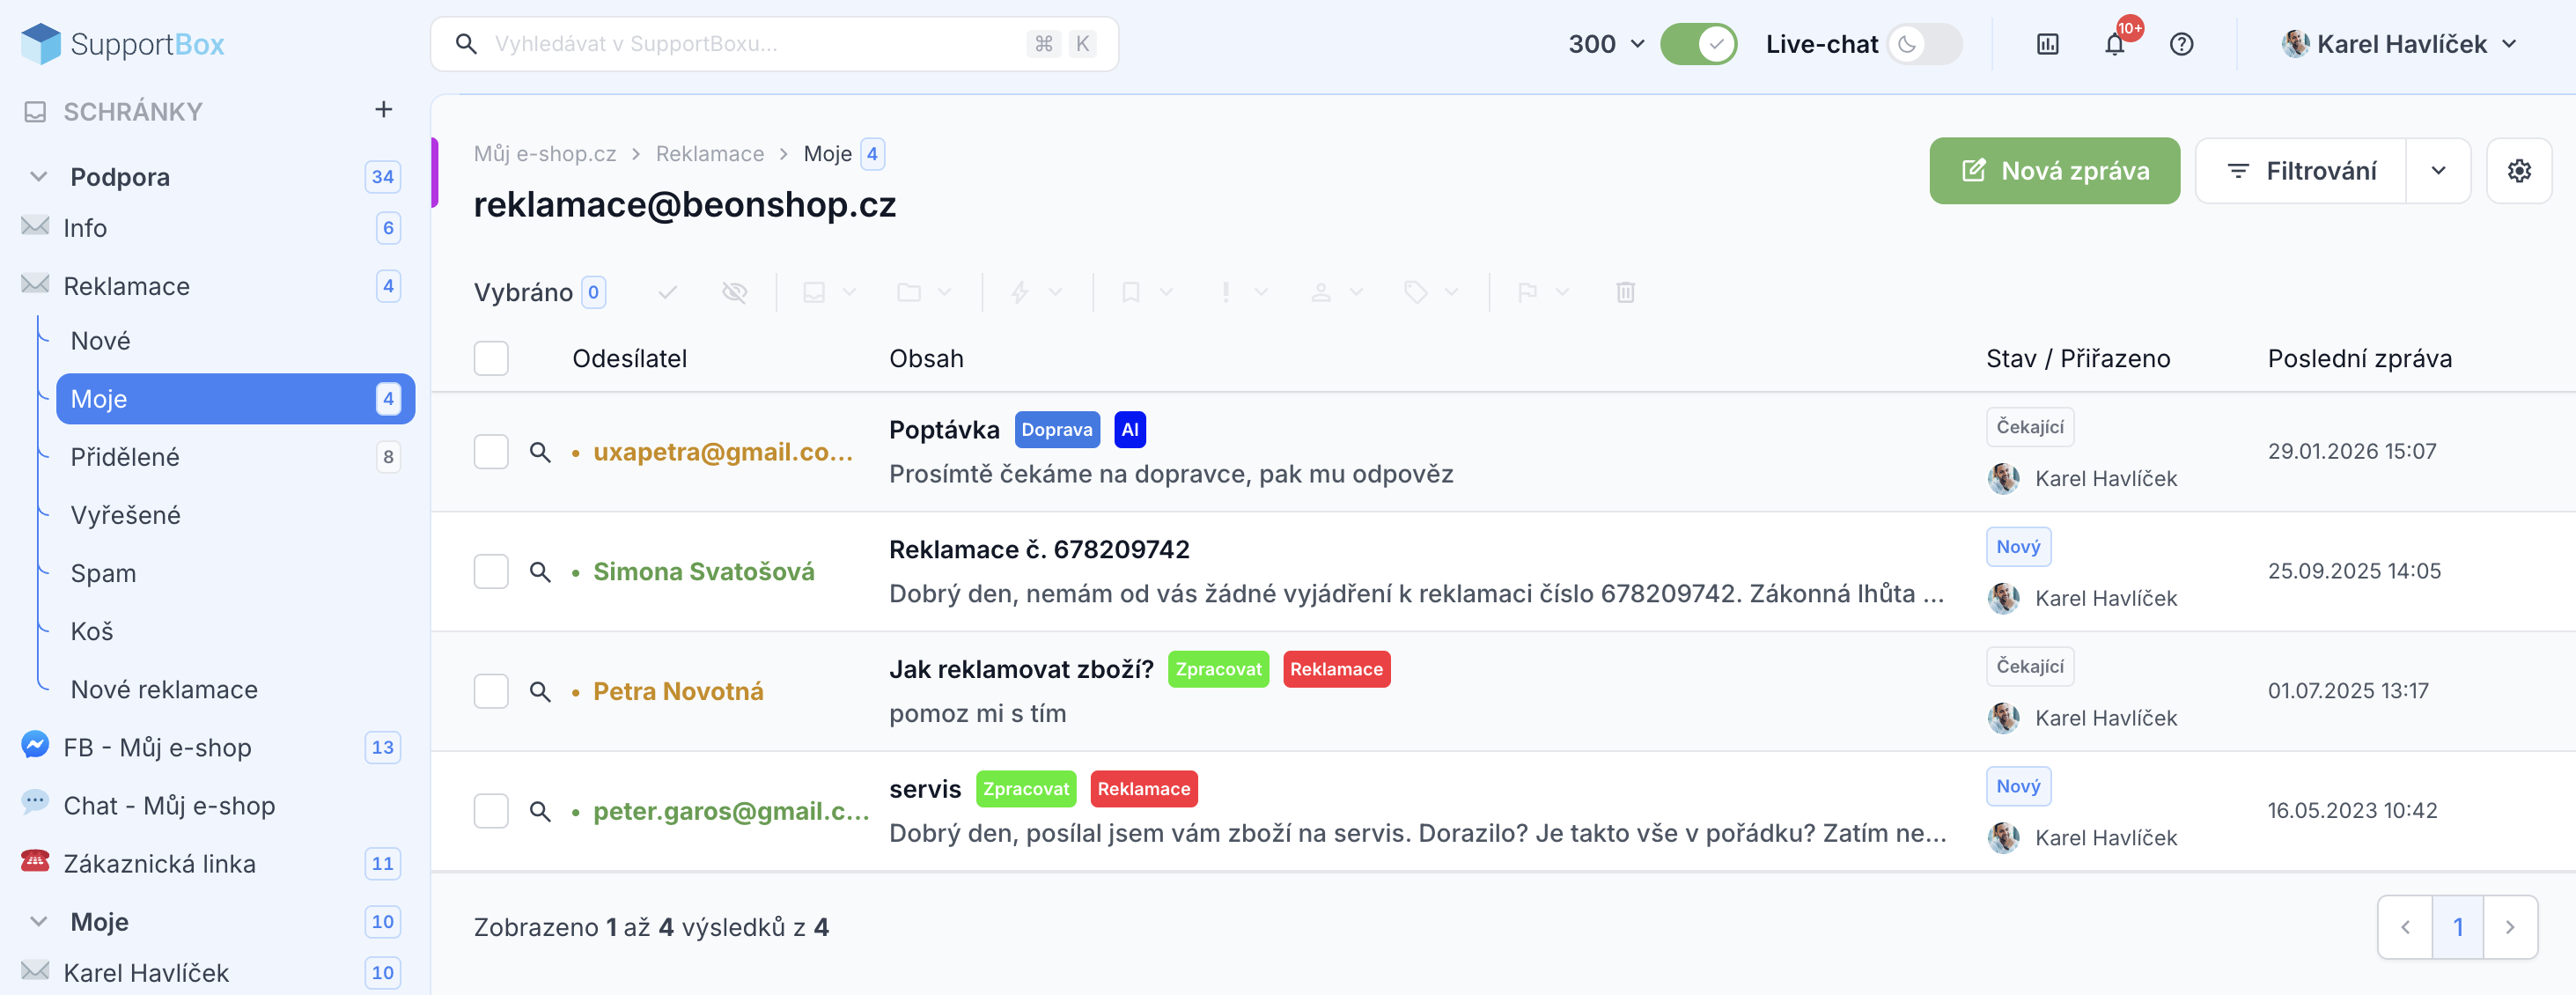Collapse the Podpora mailbox group

(39, 177)
